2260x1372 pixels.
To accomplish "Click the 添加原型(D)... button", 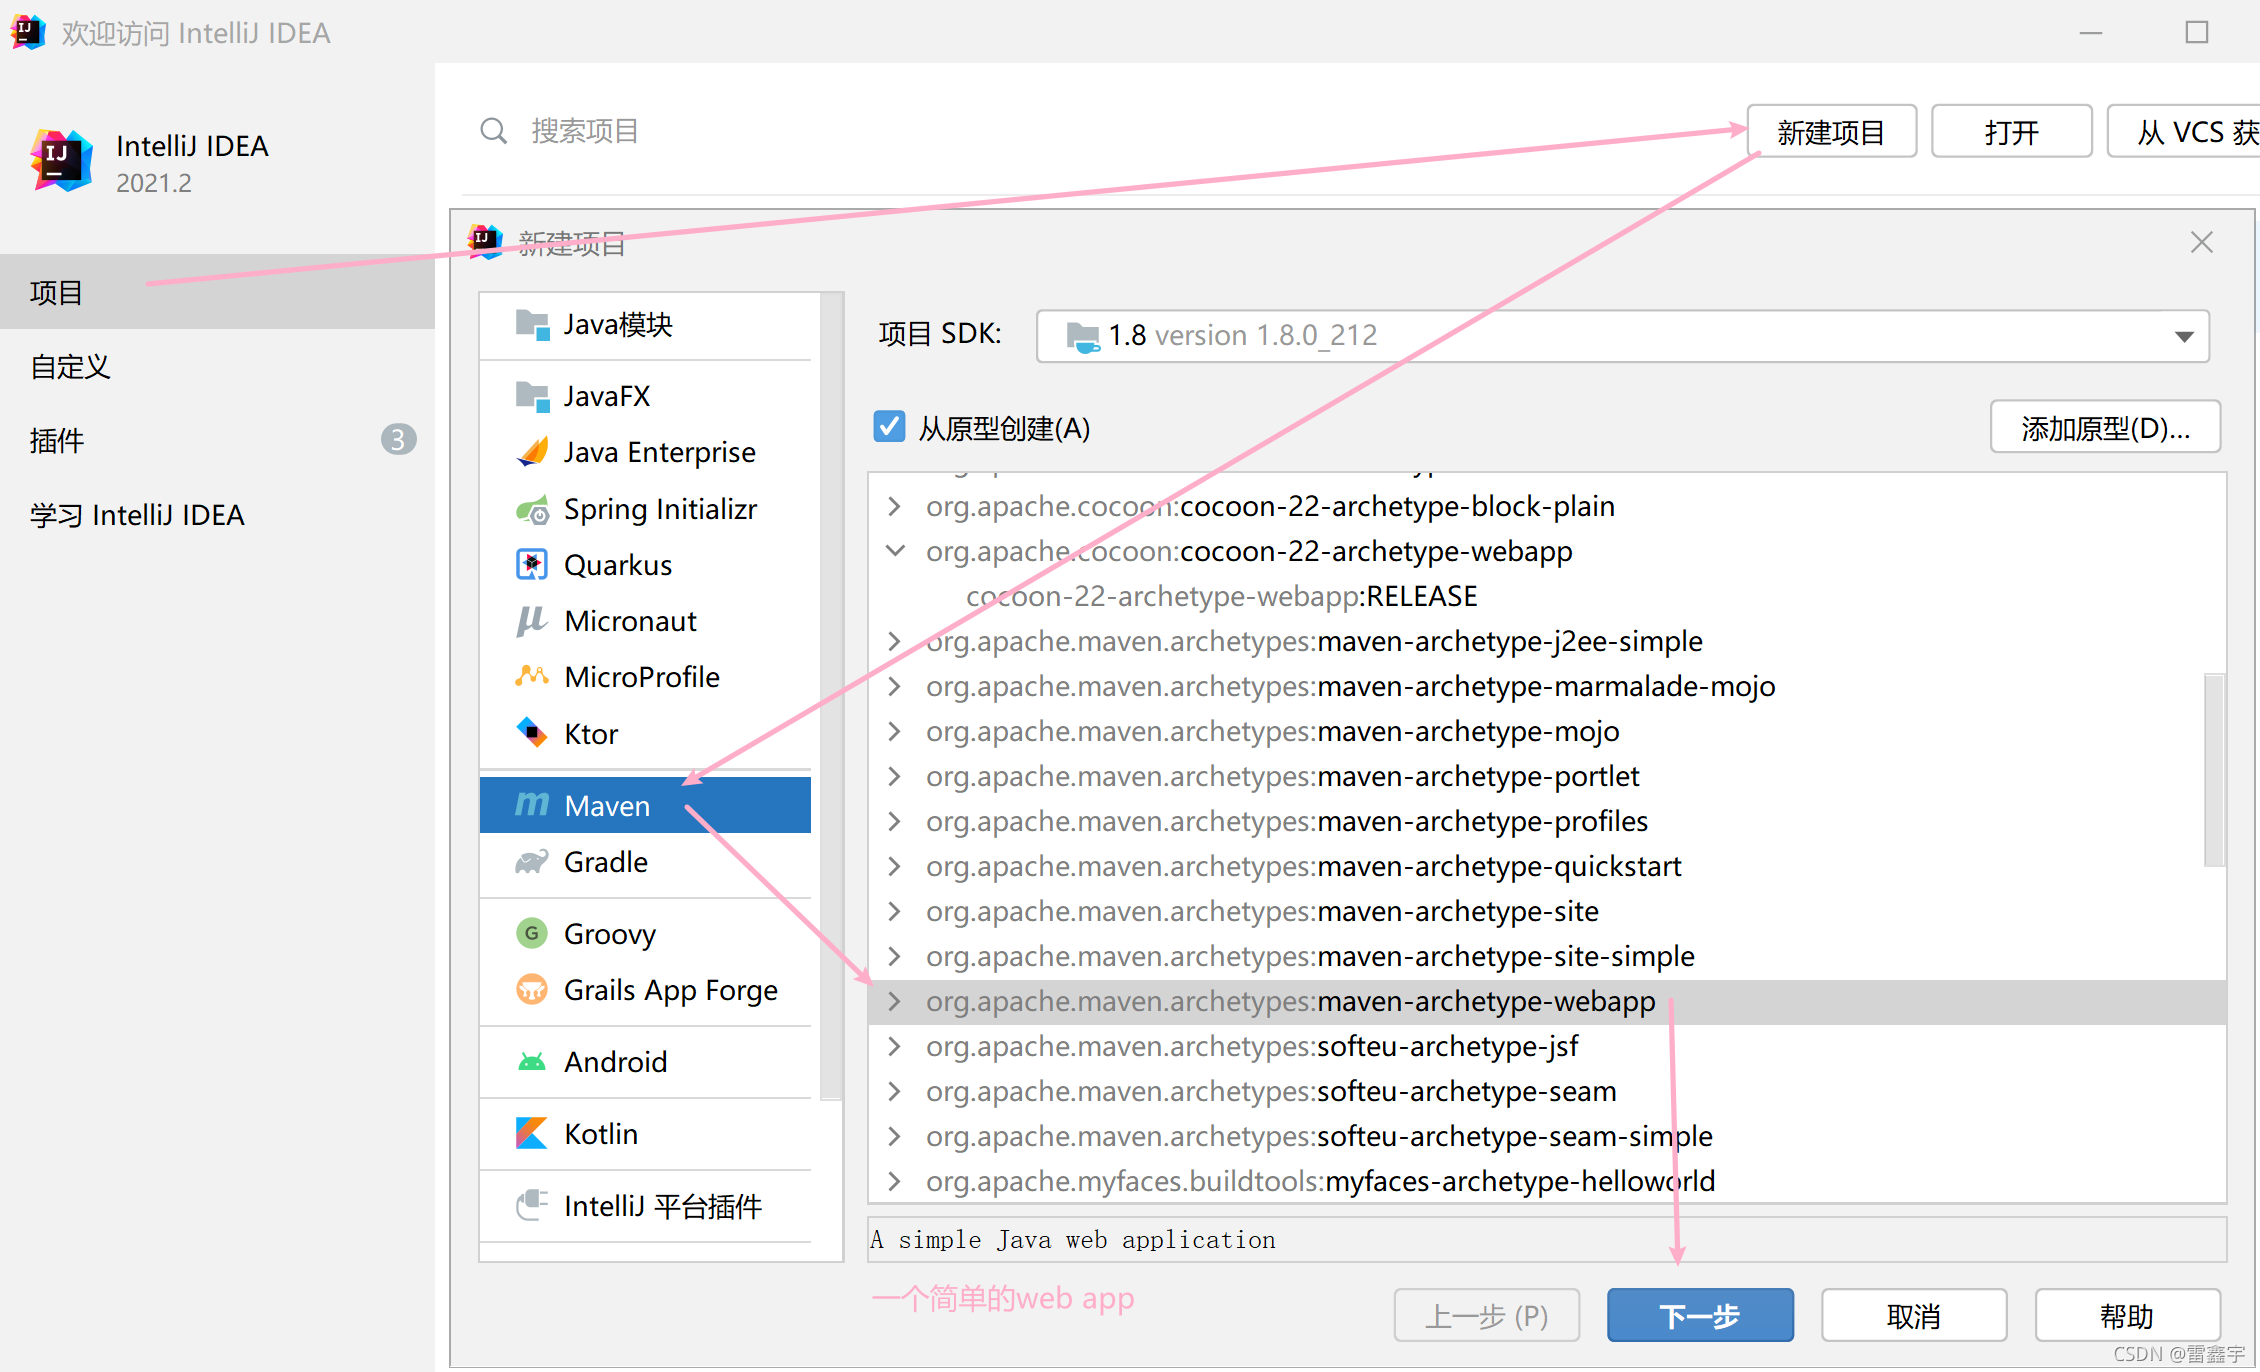I will (x=2105, y=428).
